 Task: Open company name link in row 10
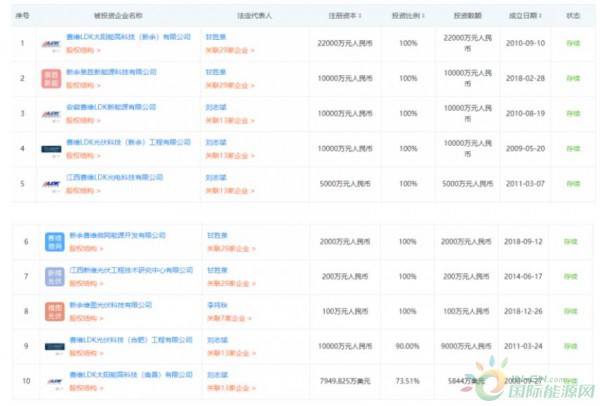[131, 375]
